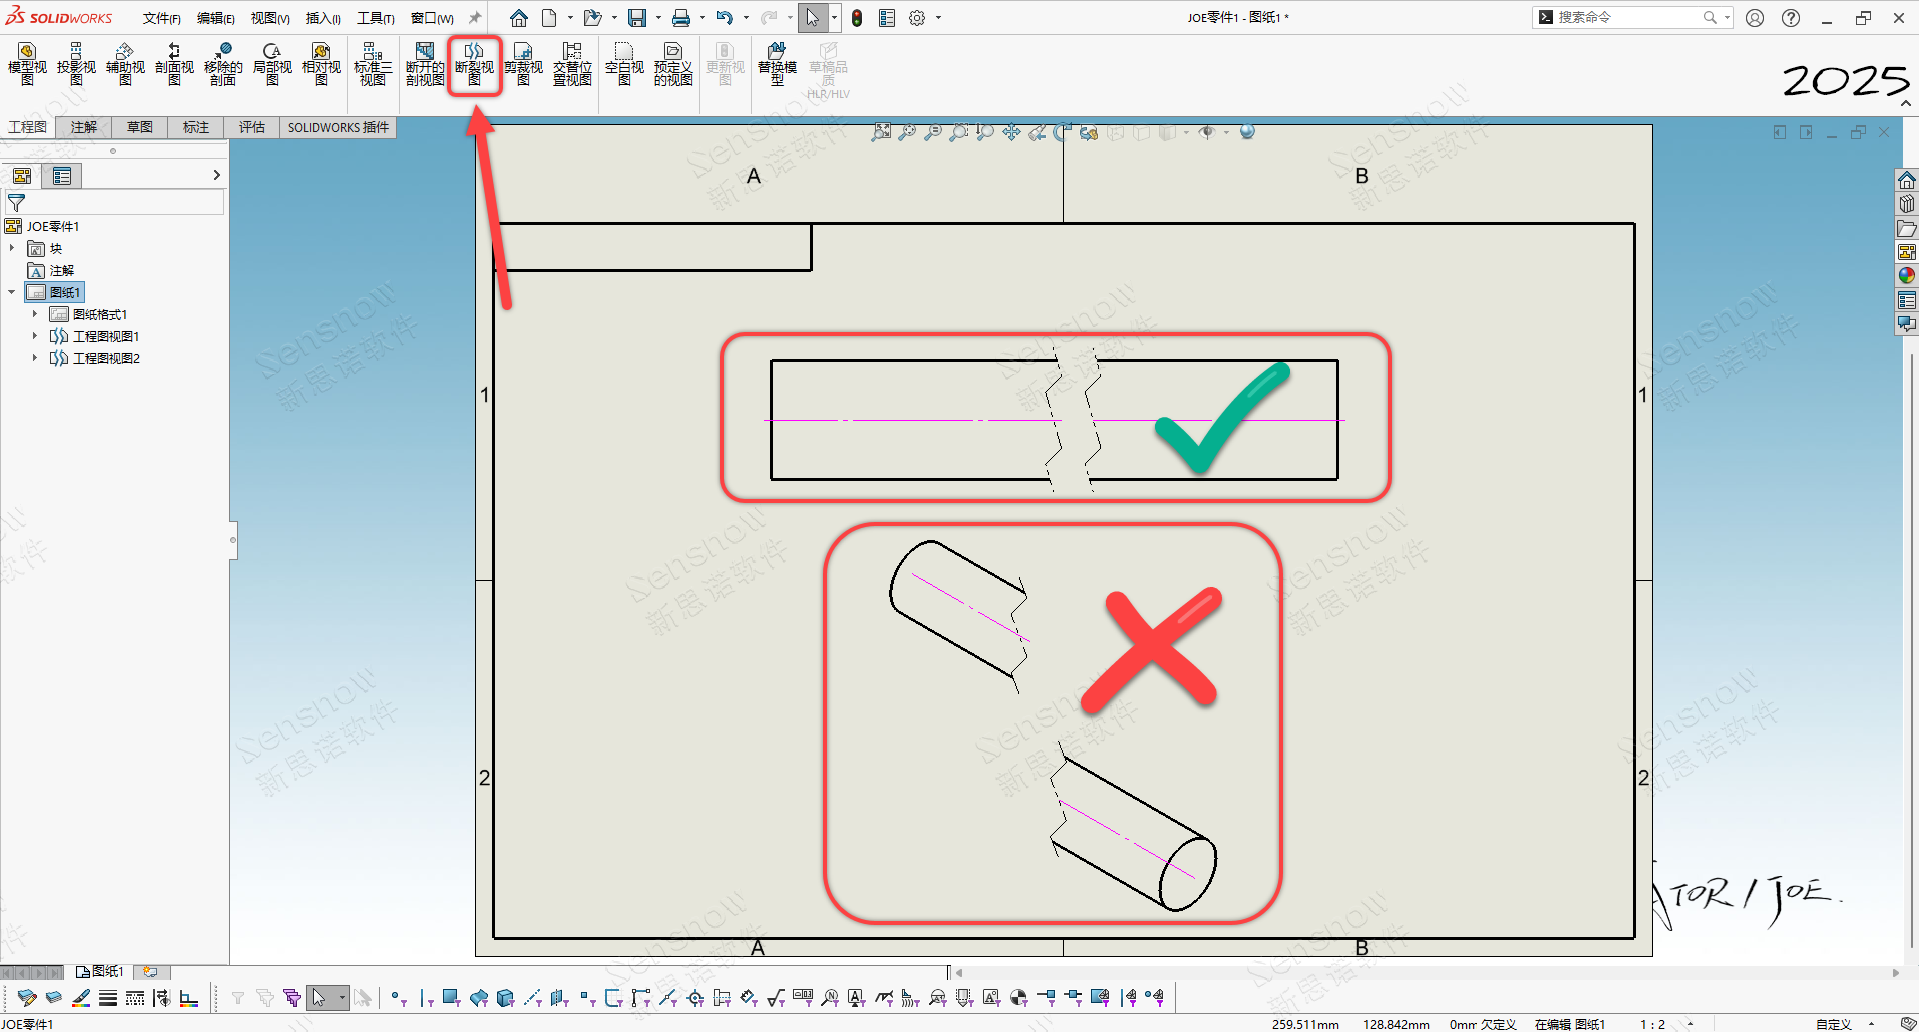Image resolution: width=1919 pixels, height=1032 pixels.
Task: Open the Options gear dropdown arrow
Action: tap(938, 18)
